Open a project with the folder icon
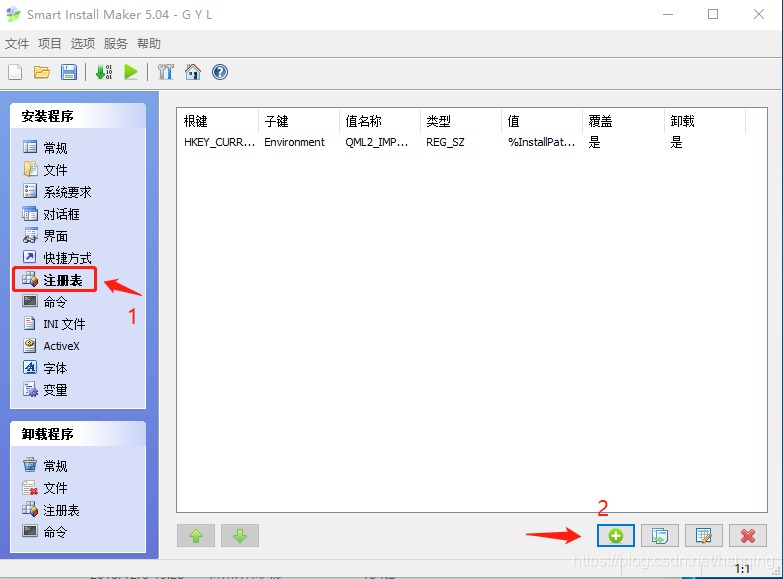The width and height of the screenshot is (783, 579). point(42,72)
